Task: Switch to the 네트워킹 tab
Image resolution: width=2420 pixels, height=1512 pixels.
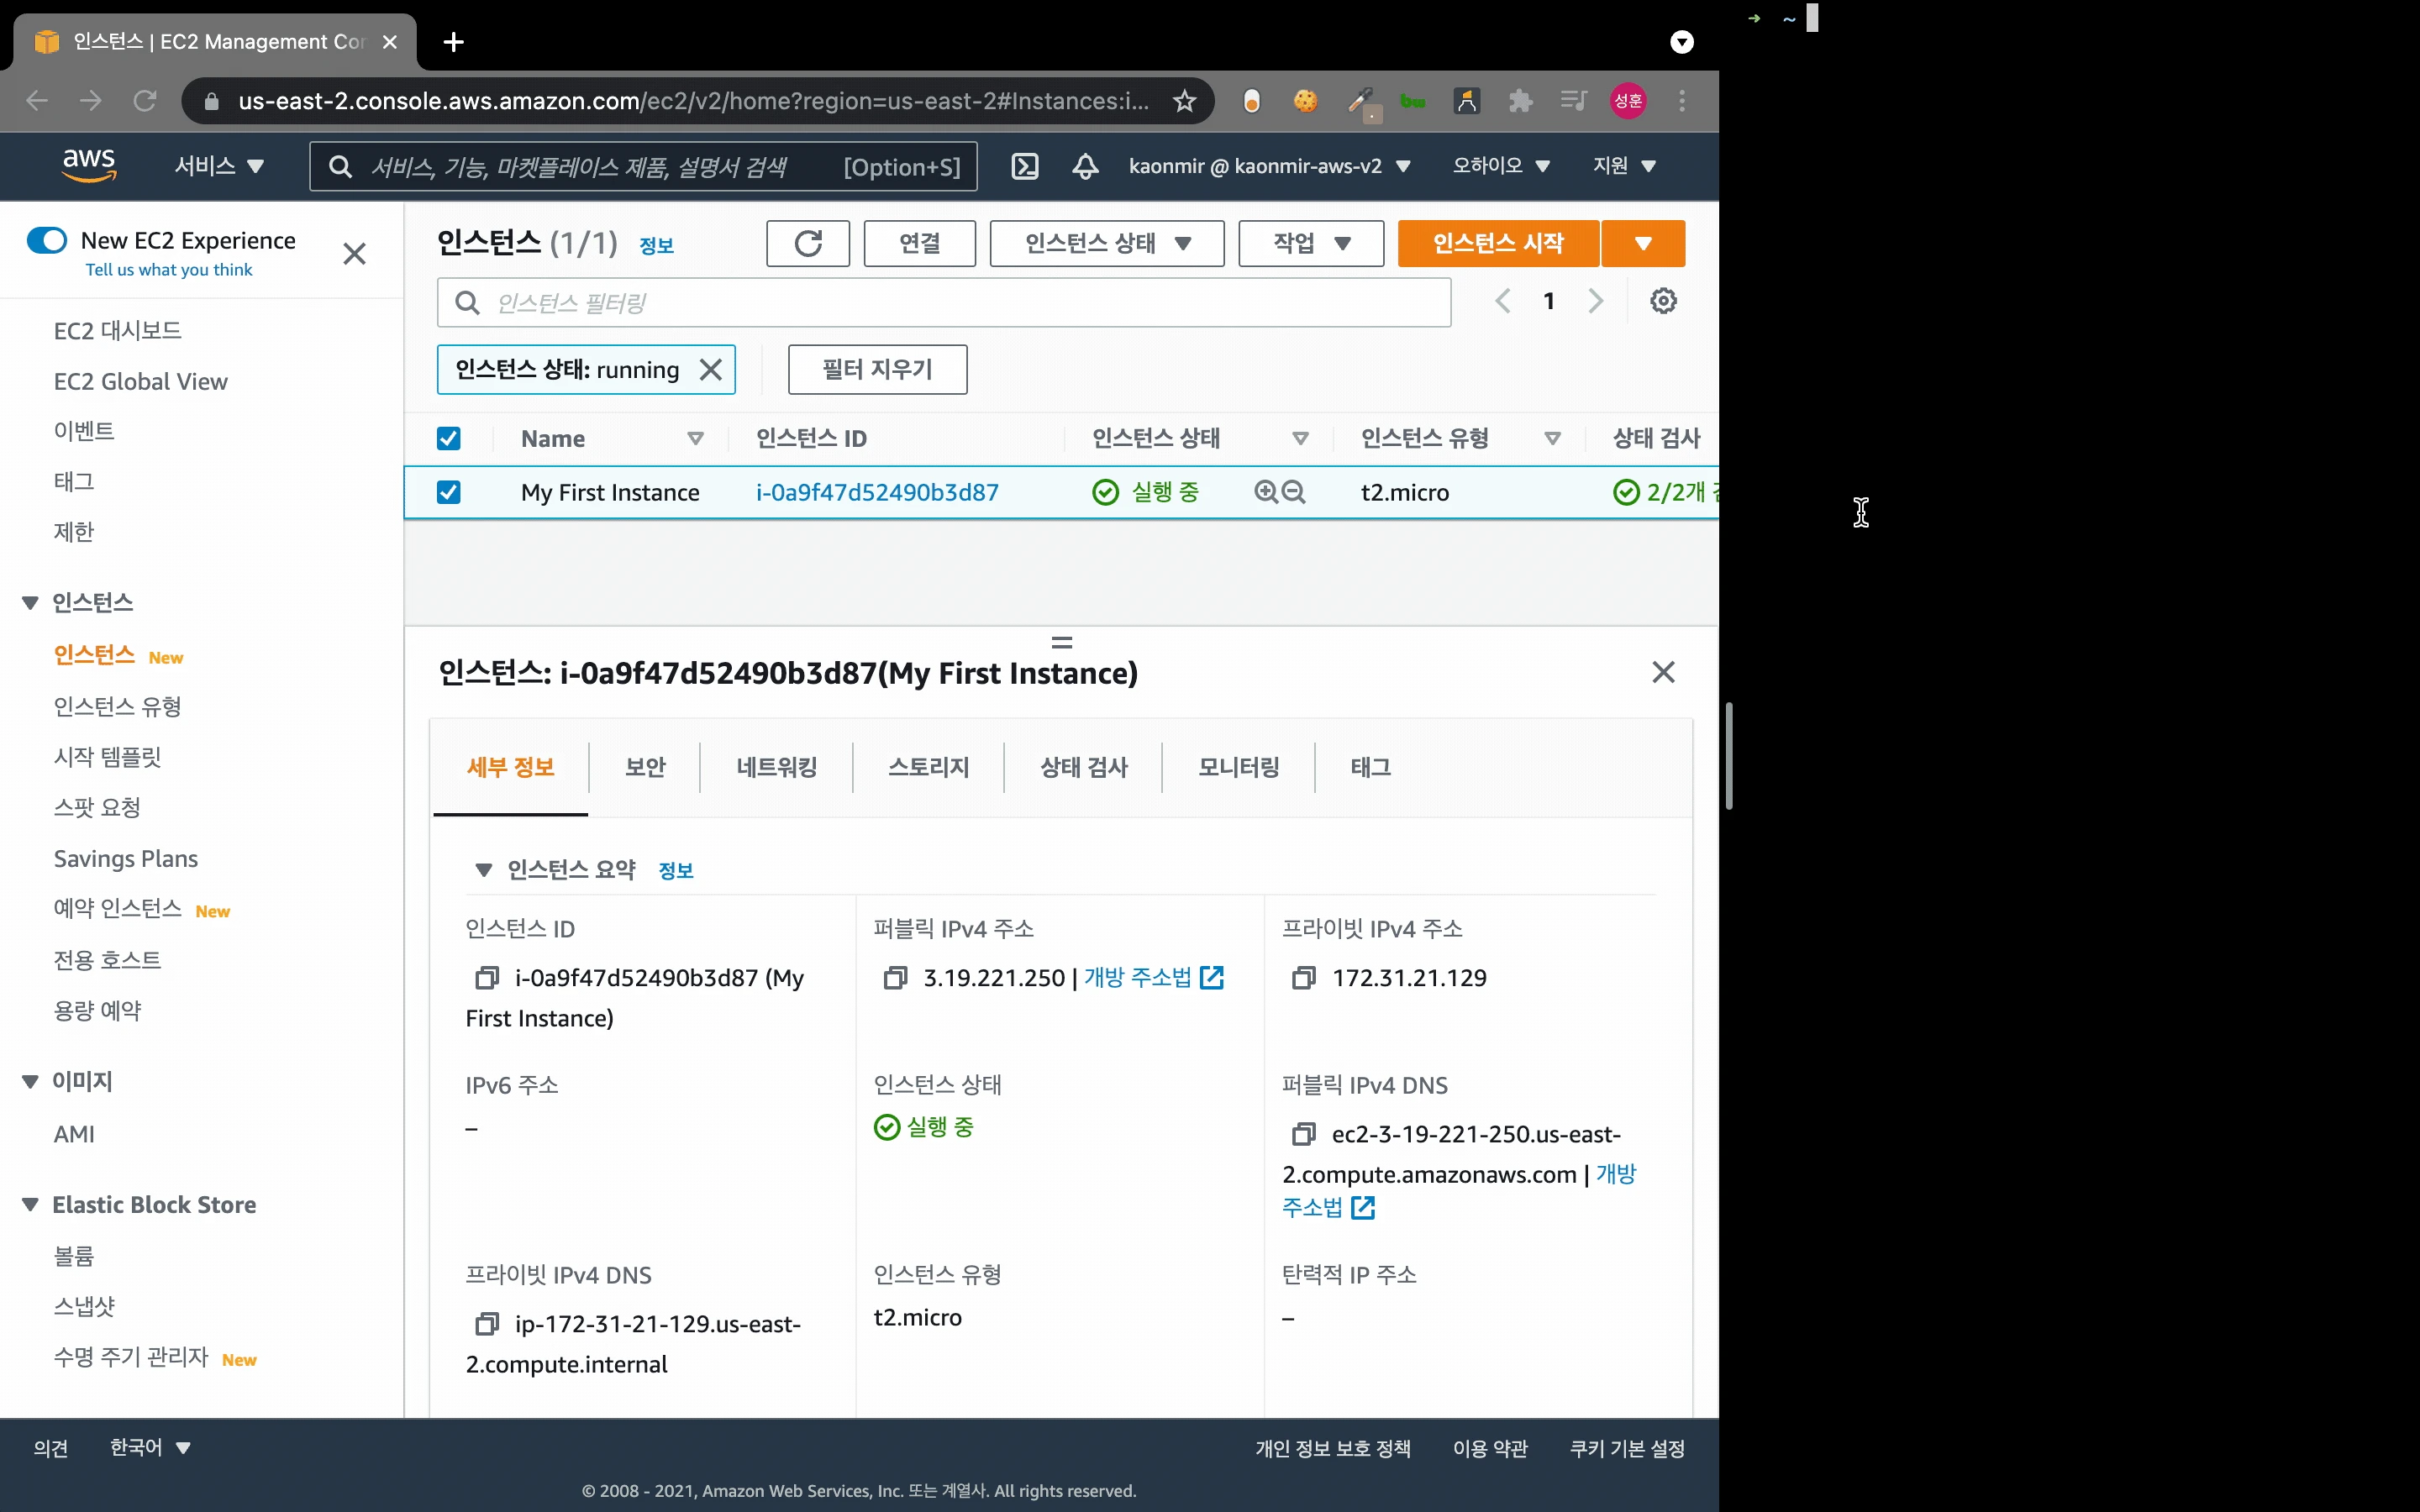Action: [777, 767]
